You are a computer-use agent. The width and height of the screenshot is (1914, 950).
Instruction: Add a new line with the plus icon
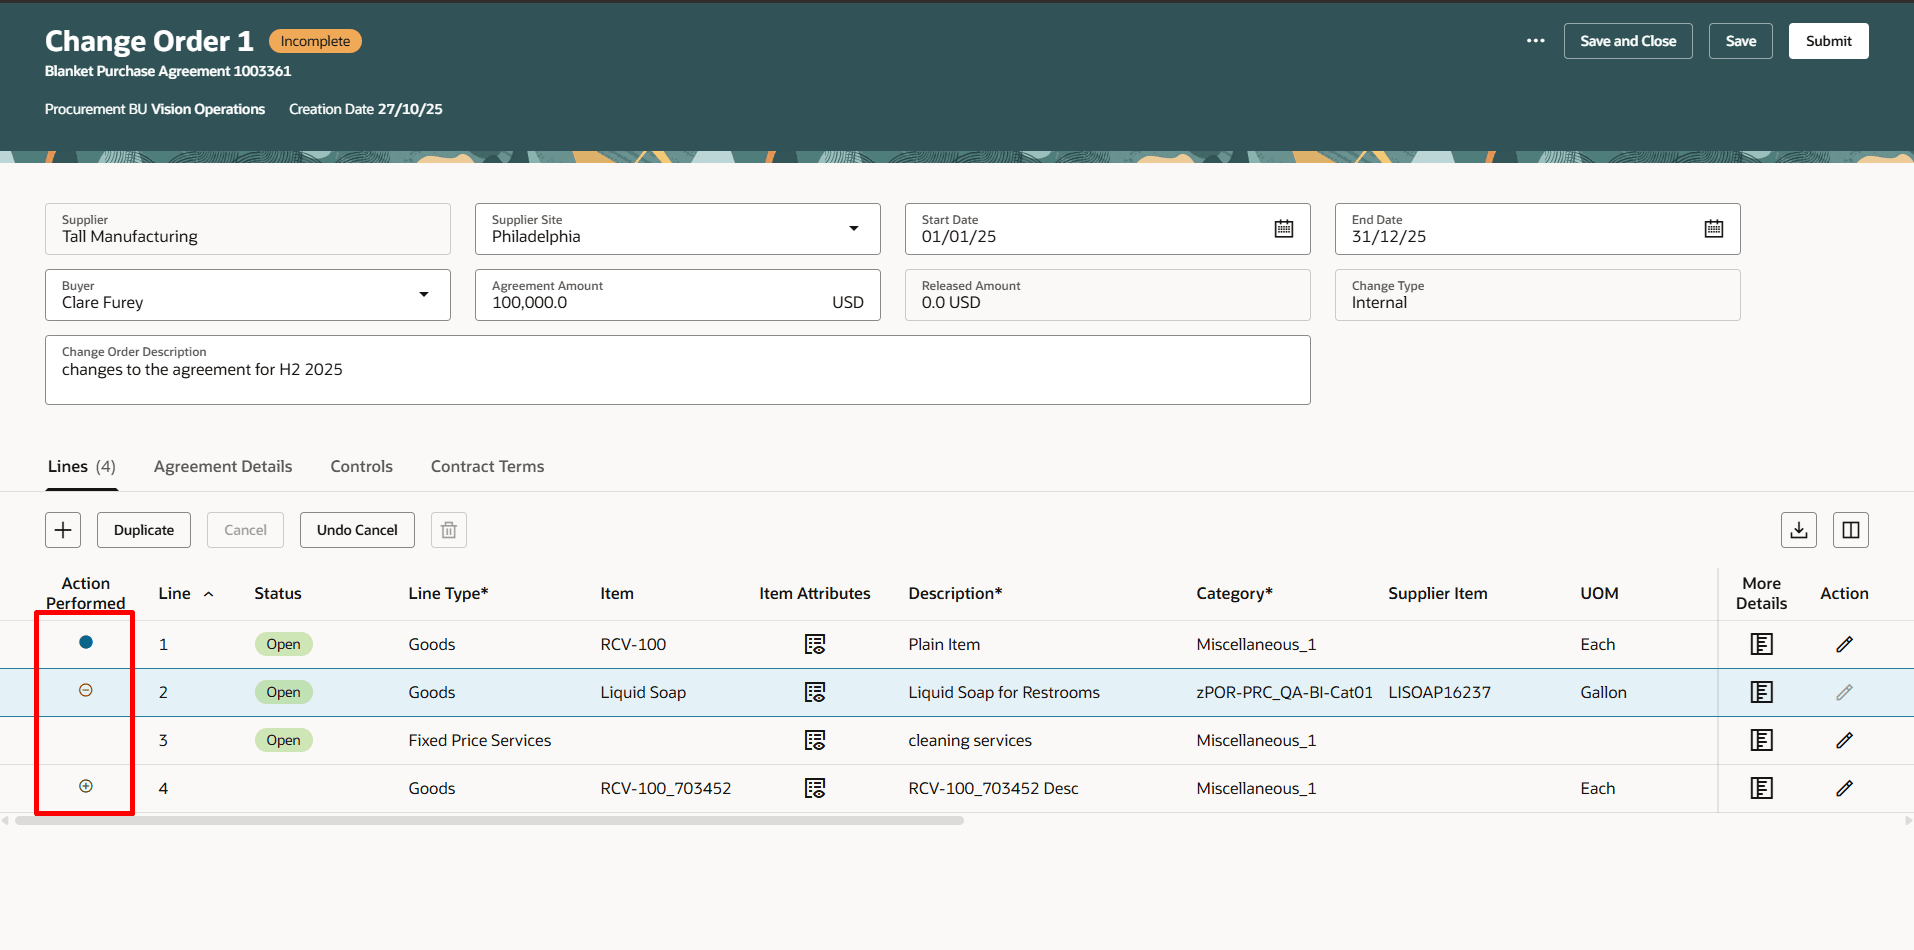(x=63, y=529)
